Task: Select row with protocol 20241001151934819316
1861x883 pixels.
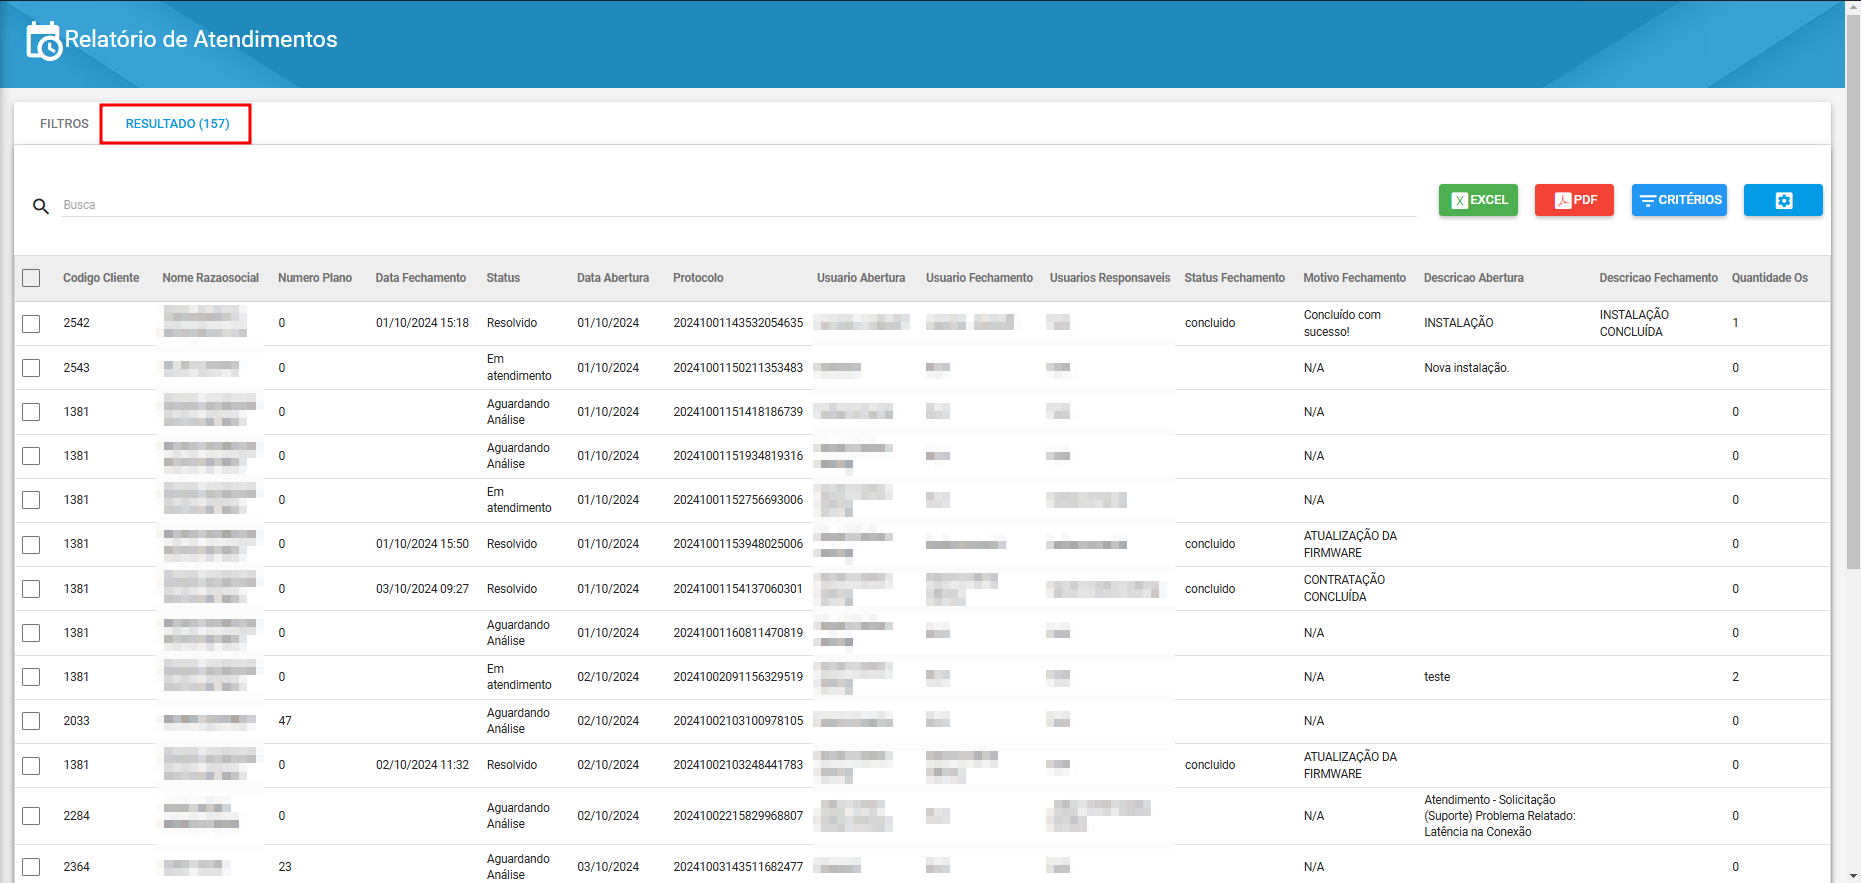Action: 31,456
